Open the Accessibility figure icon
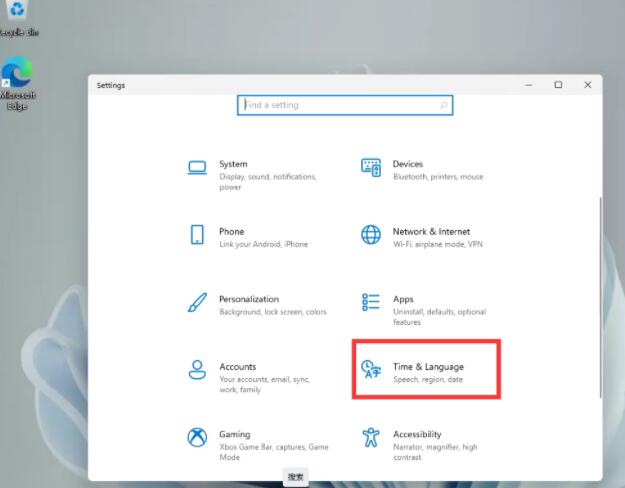Viewport: 625px width, 488px height. point(371,437)
